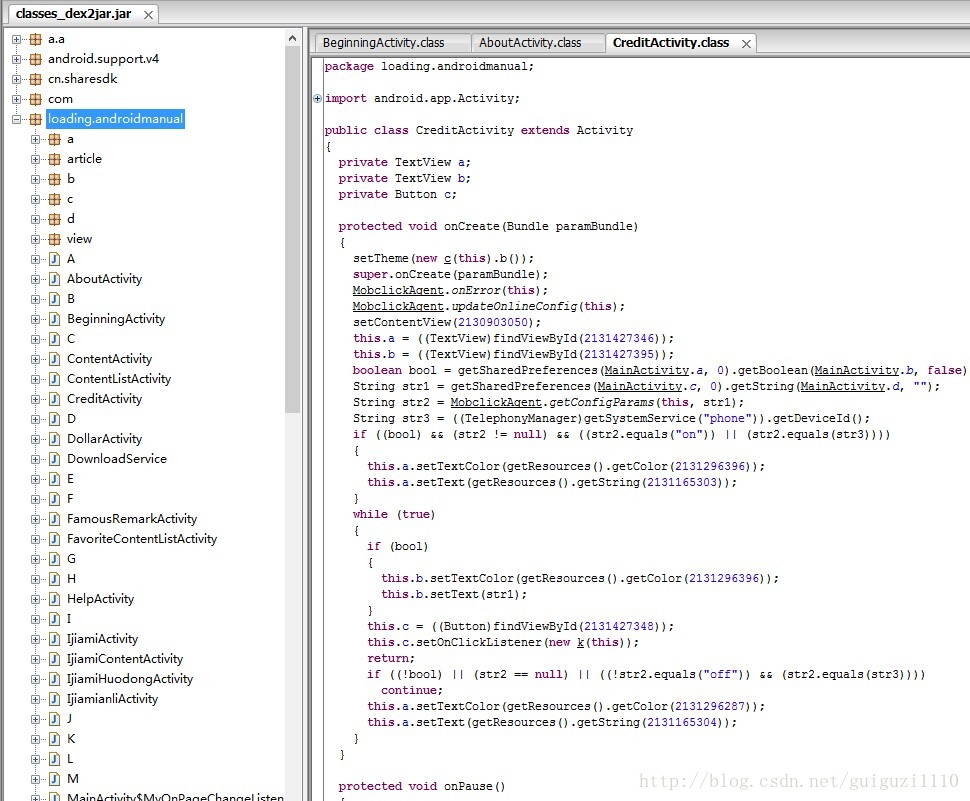Viewport: 970px width, 801px height.
Task: Click the android.support.v4 package icon
Action: point(35,59)
